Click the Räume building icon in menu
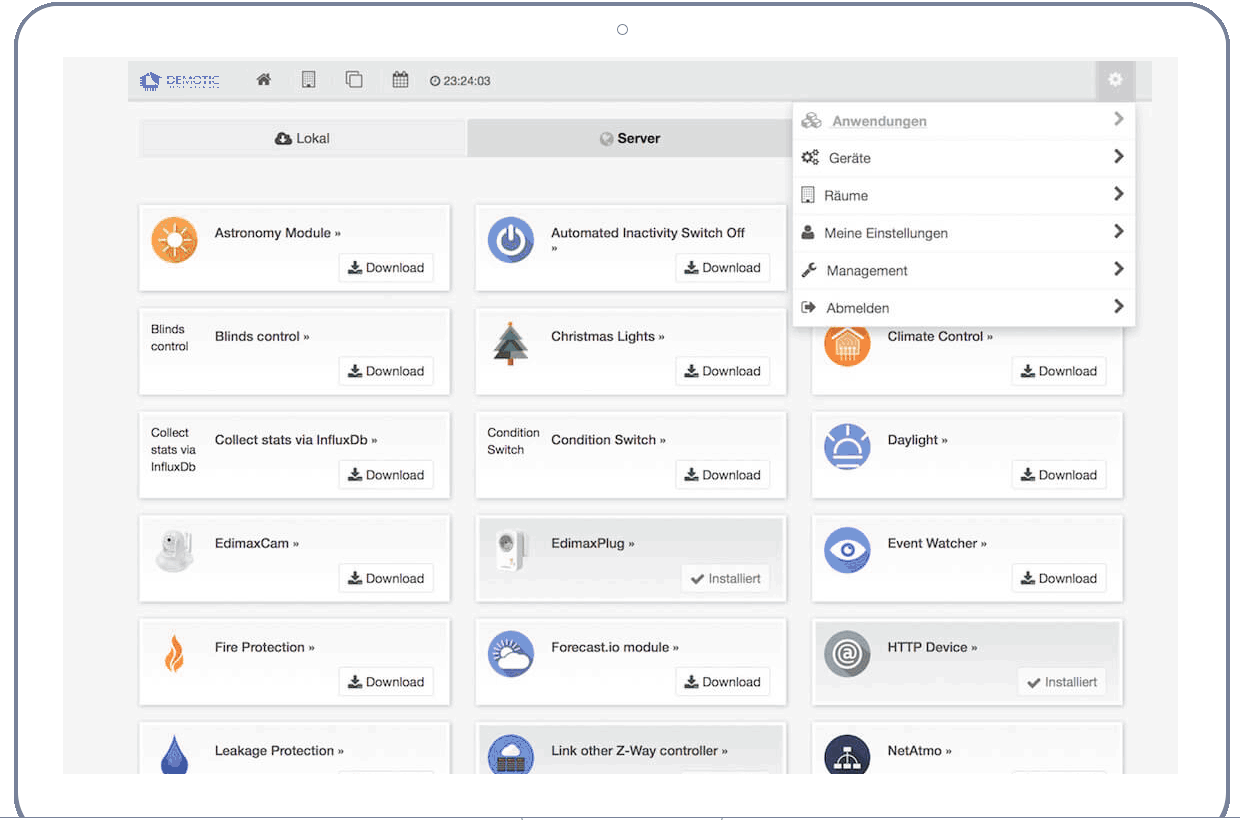This screenshot has height=820, width=1240. (808, 195)
